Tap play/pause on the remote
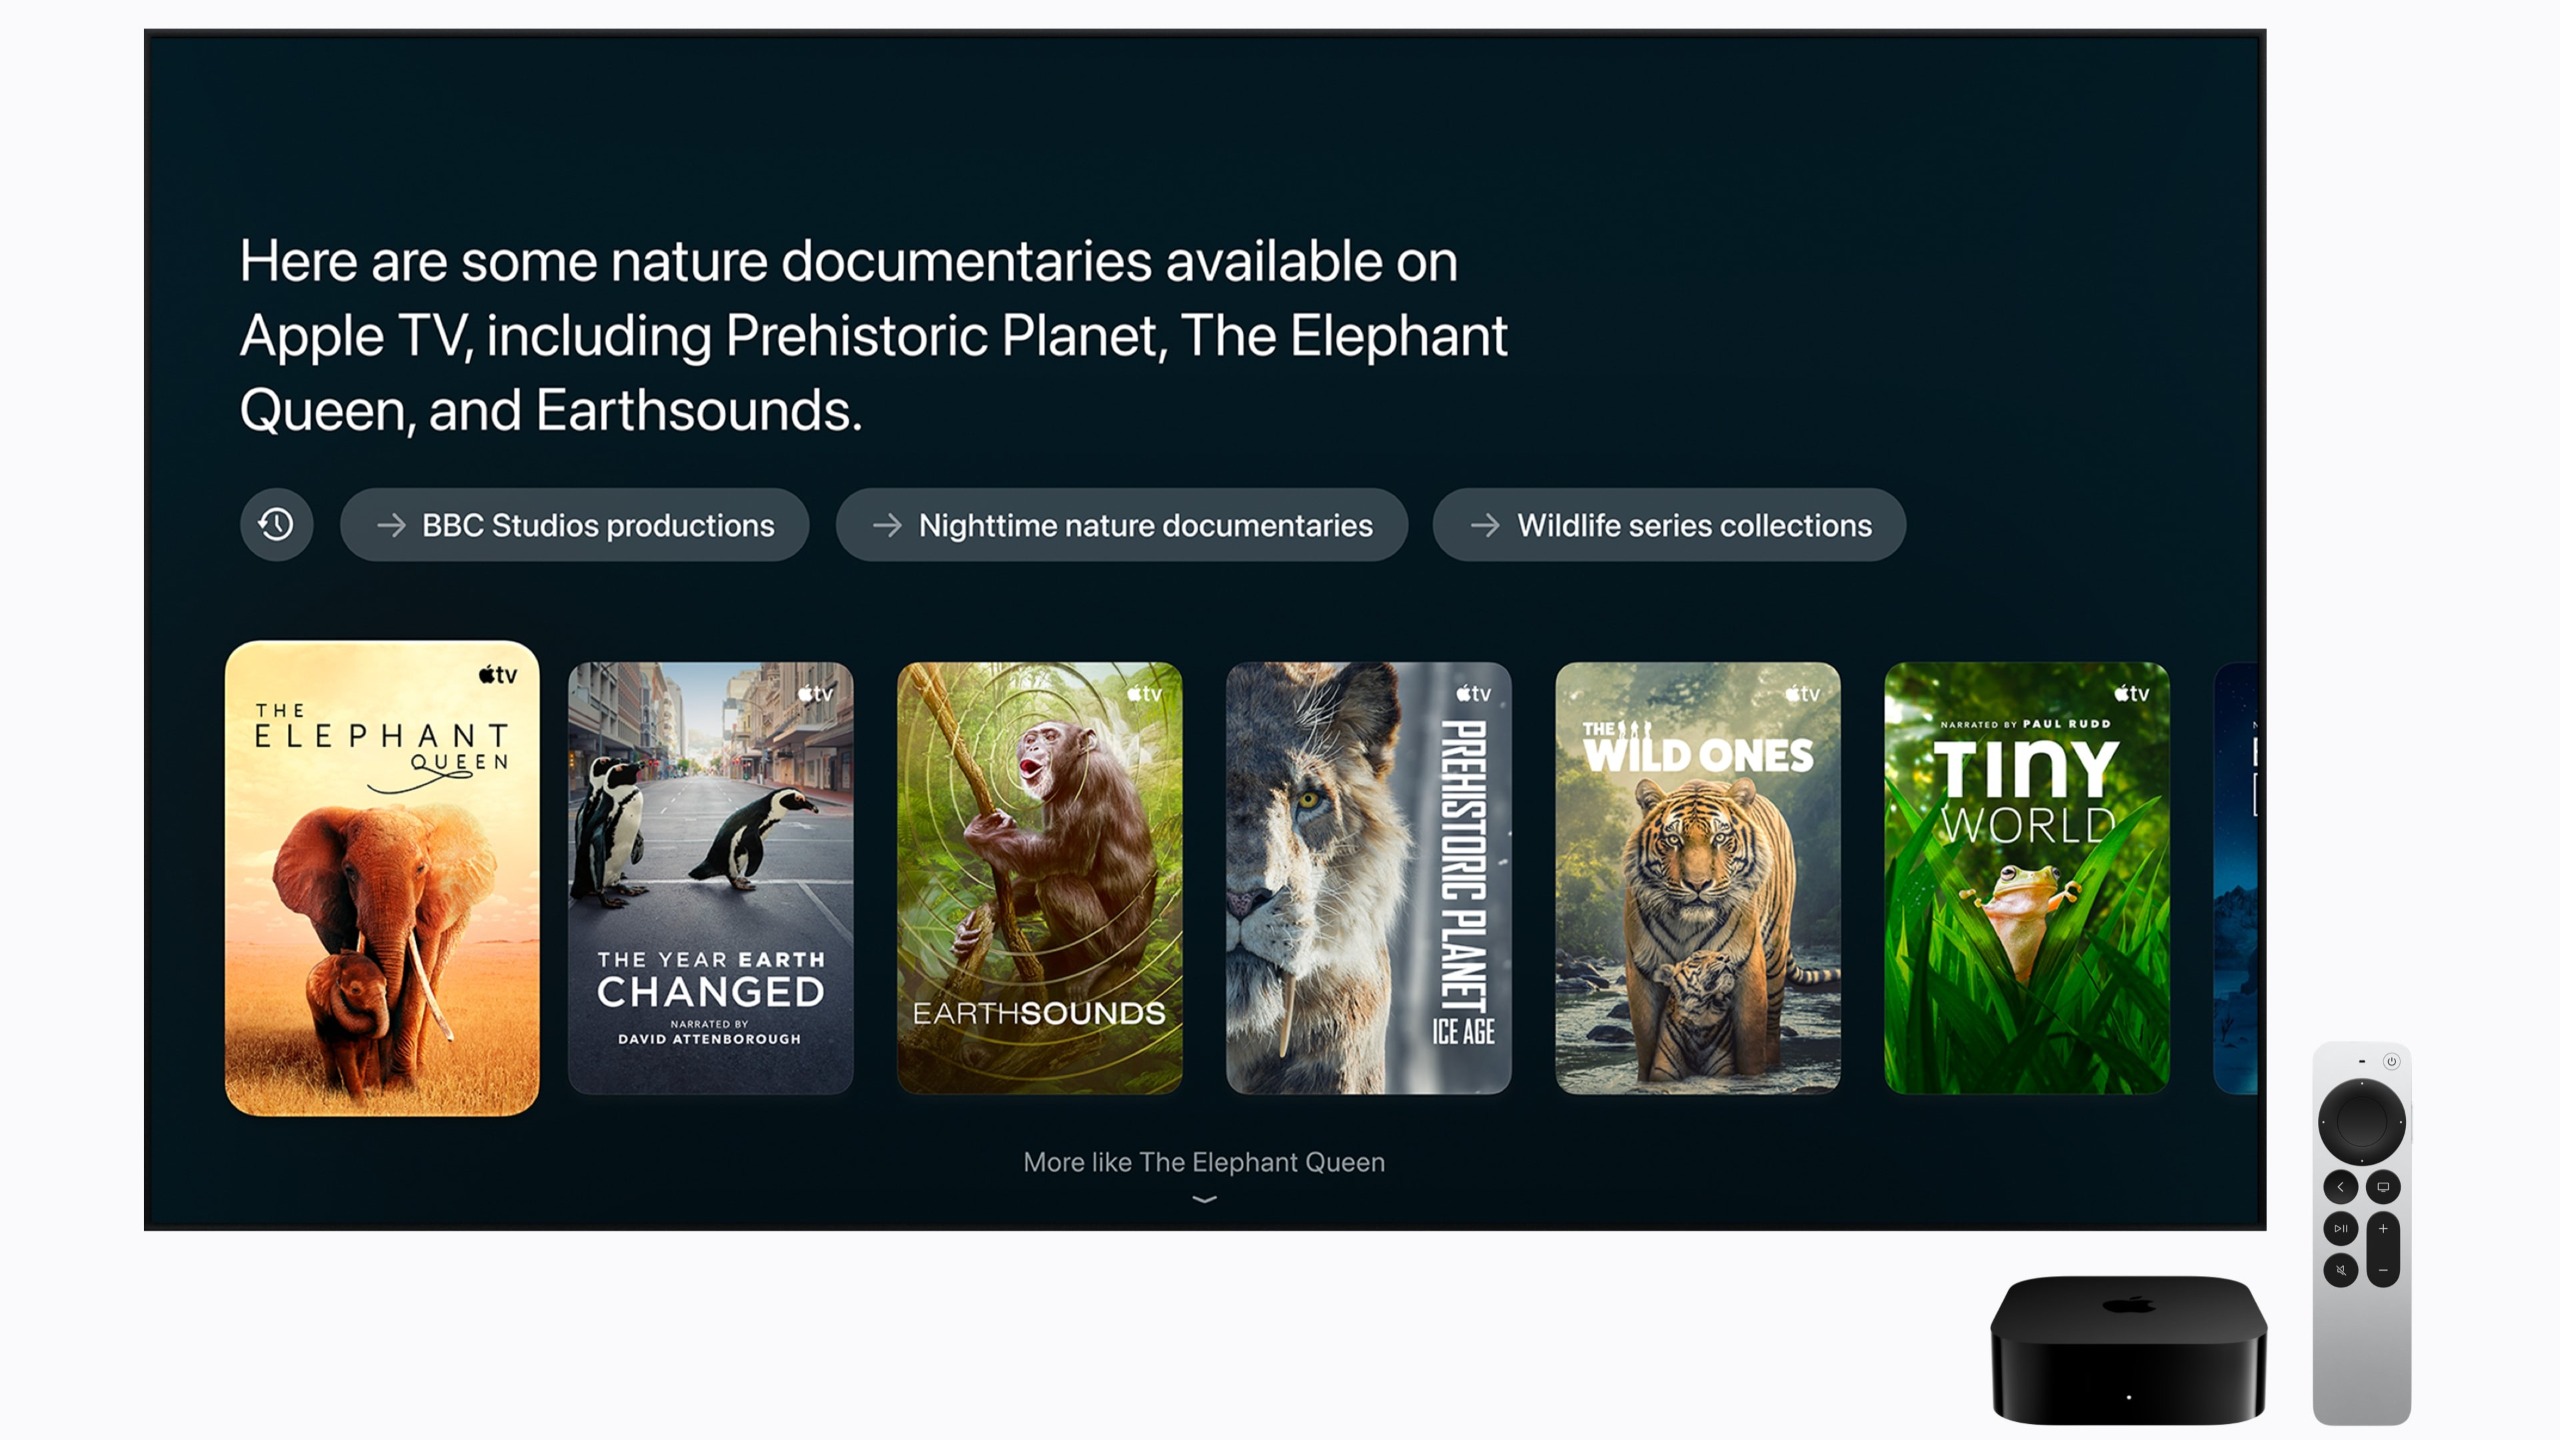 pyautogui.click(x=2340, y=1228)
